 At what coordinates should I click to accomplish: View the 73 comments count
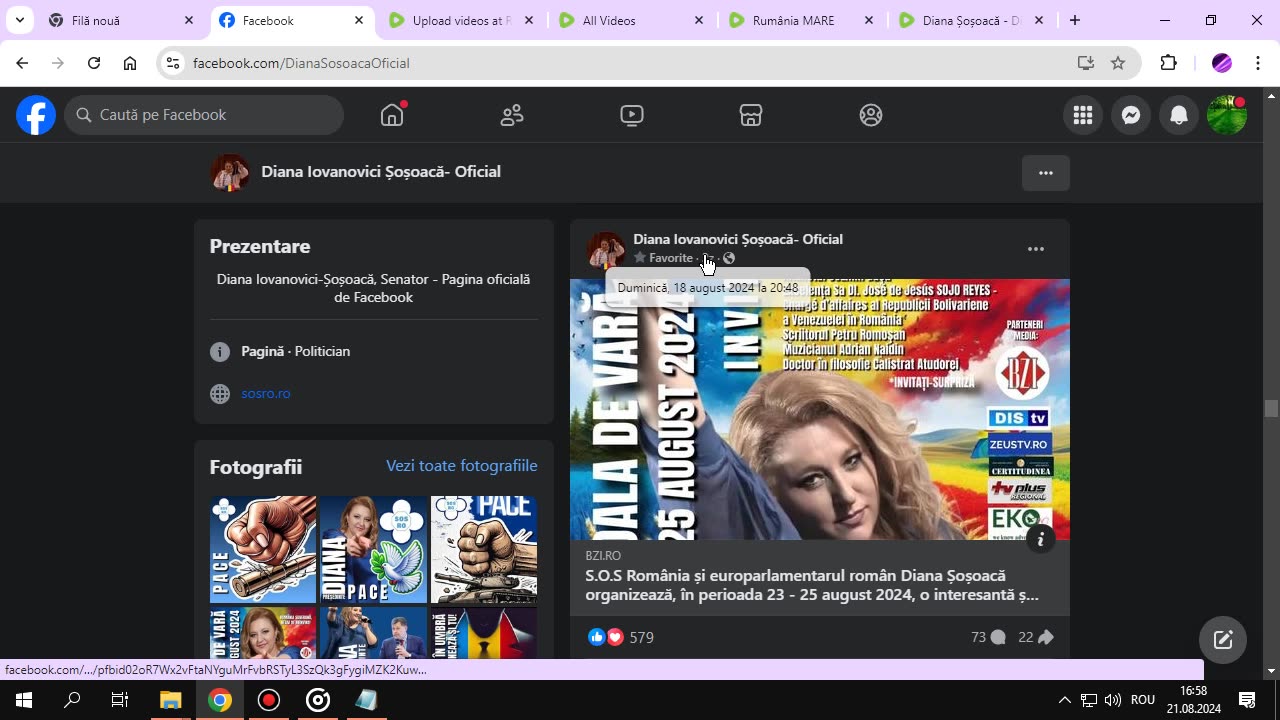tap(988, 637)
